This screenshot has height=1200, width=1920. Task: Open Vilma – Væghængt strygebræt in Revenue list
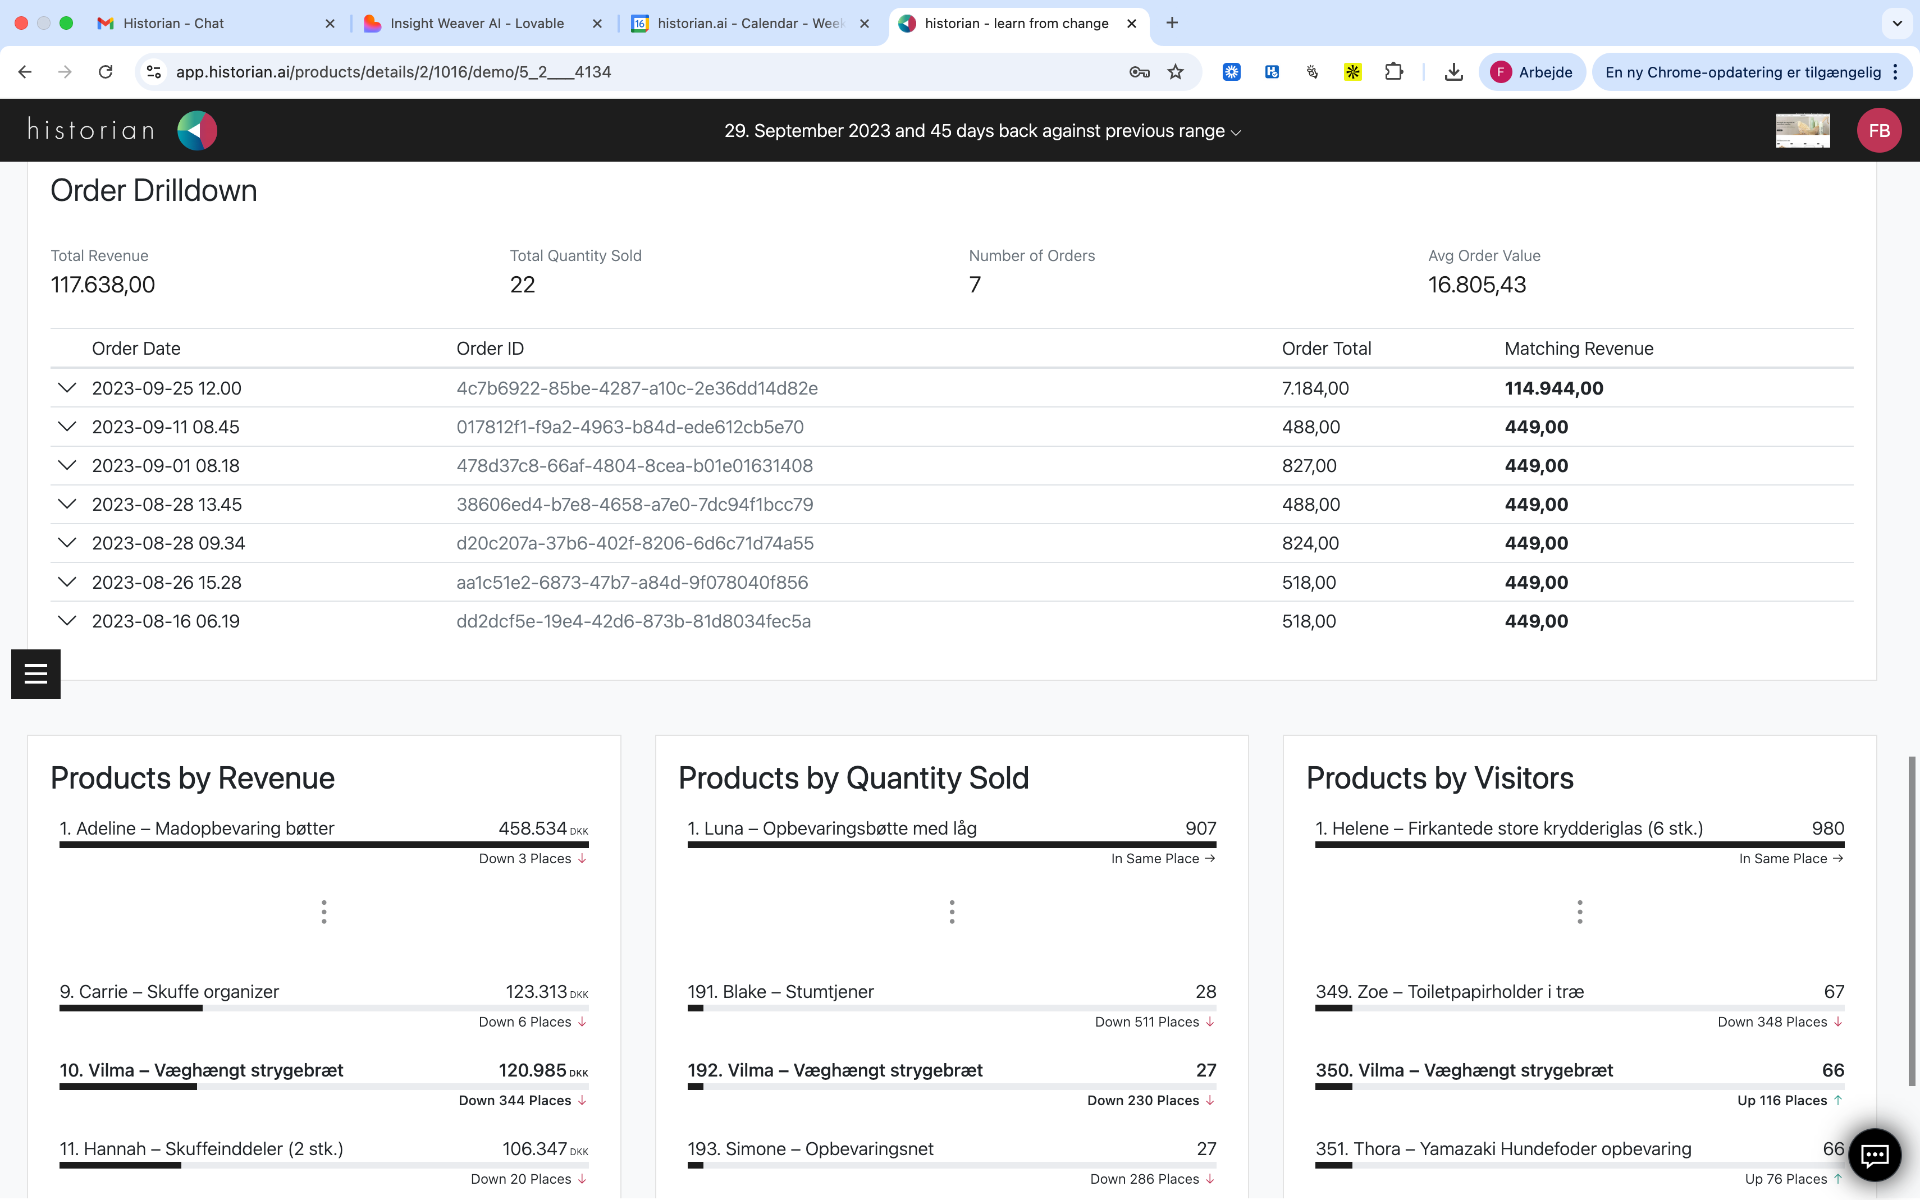pos(201,1070)
